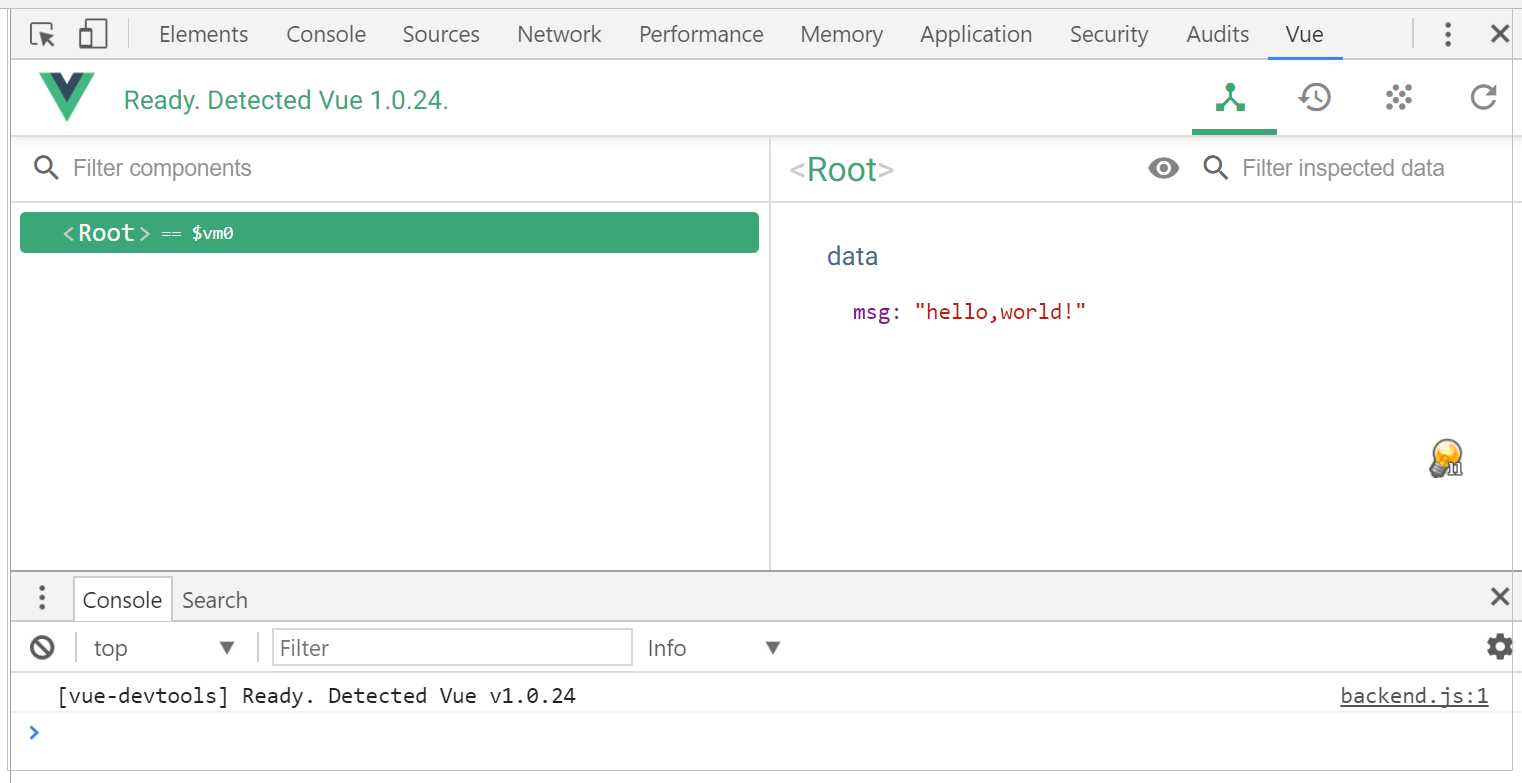This screenshot has width=1522, height=783.
Task: Click the console Filter input
Action: tap(452, 648)
